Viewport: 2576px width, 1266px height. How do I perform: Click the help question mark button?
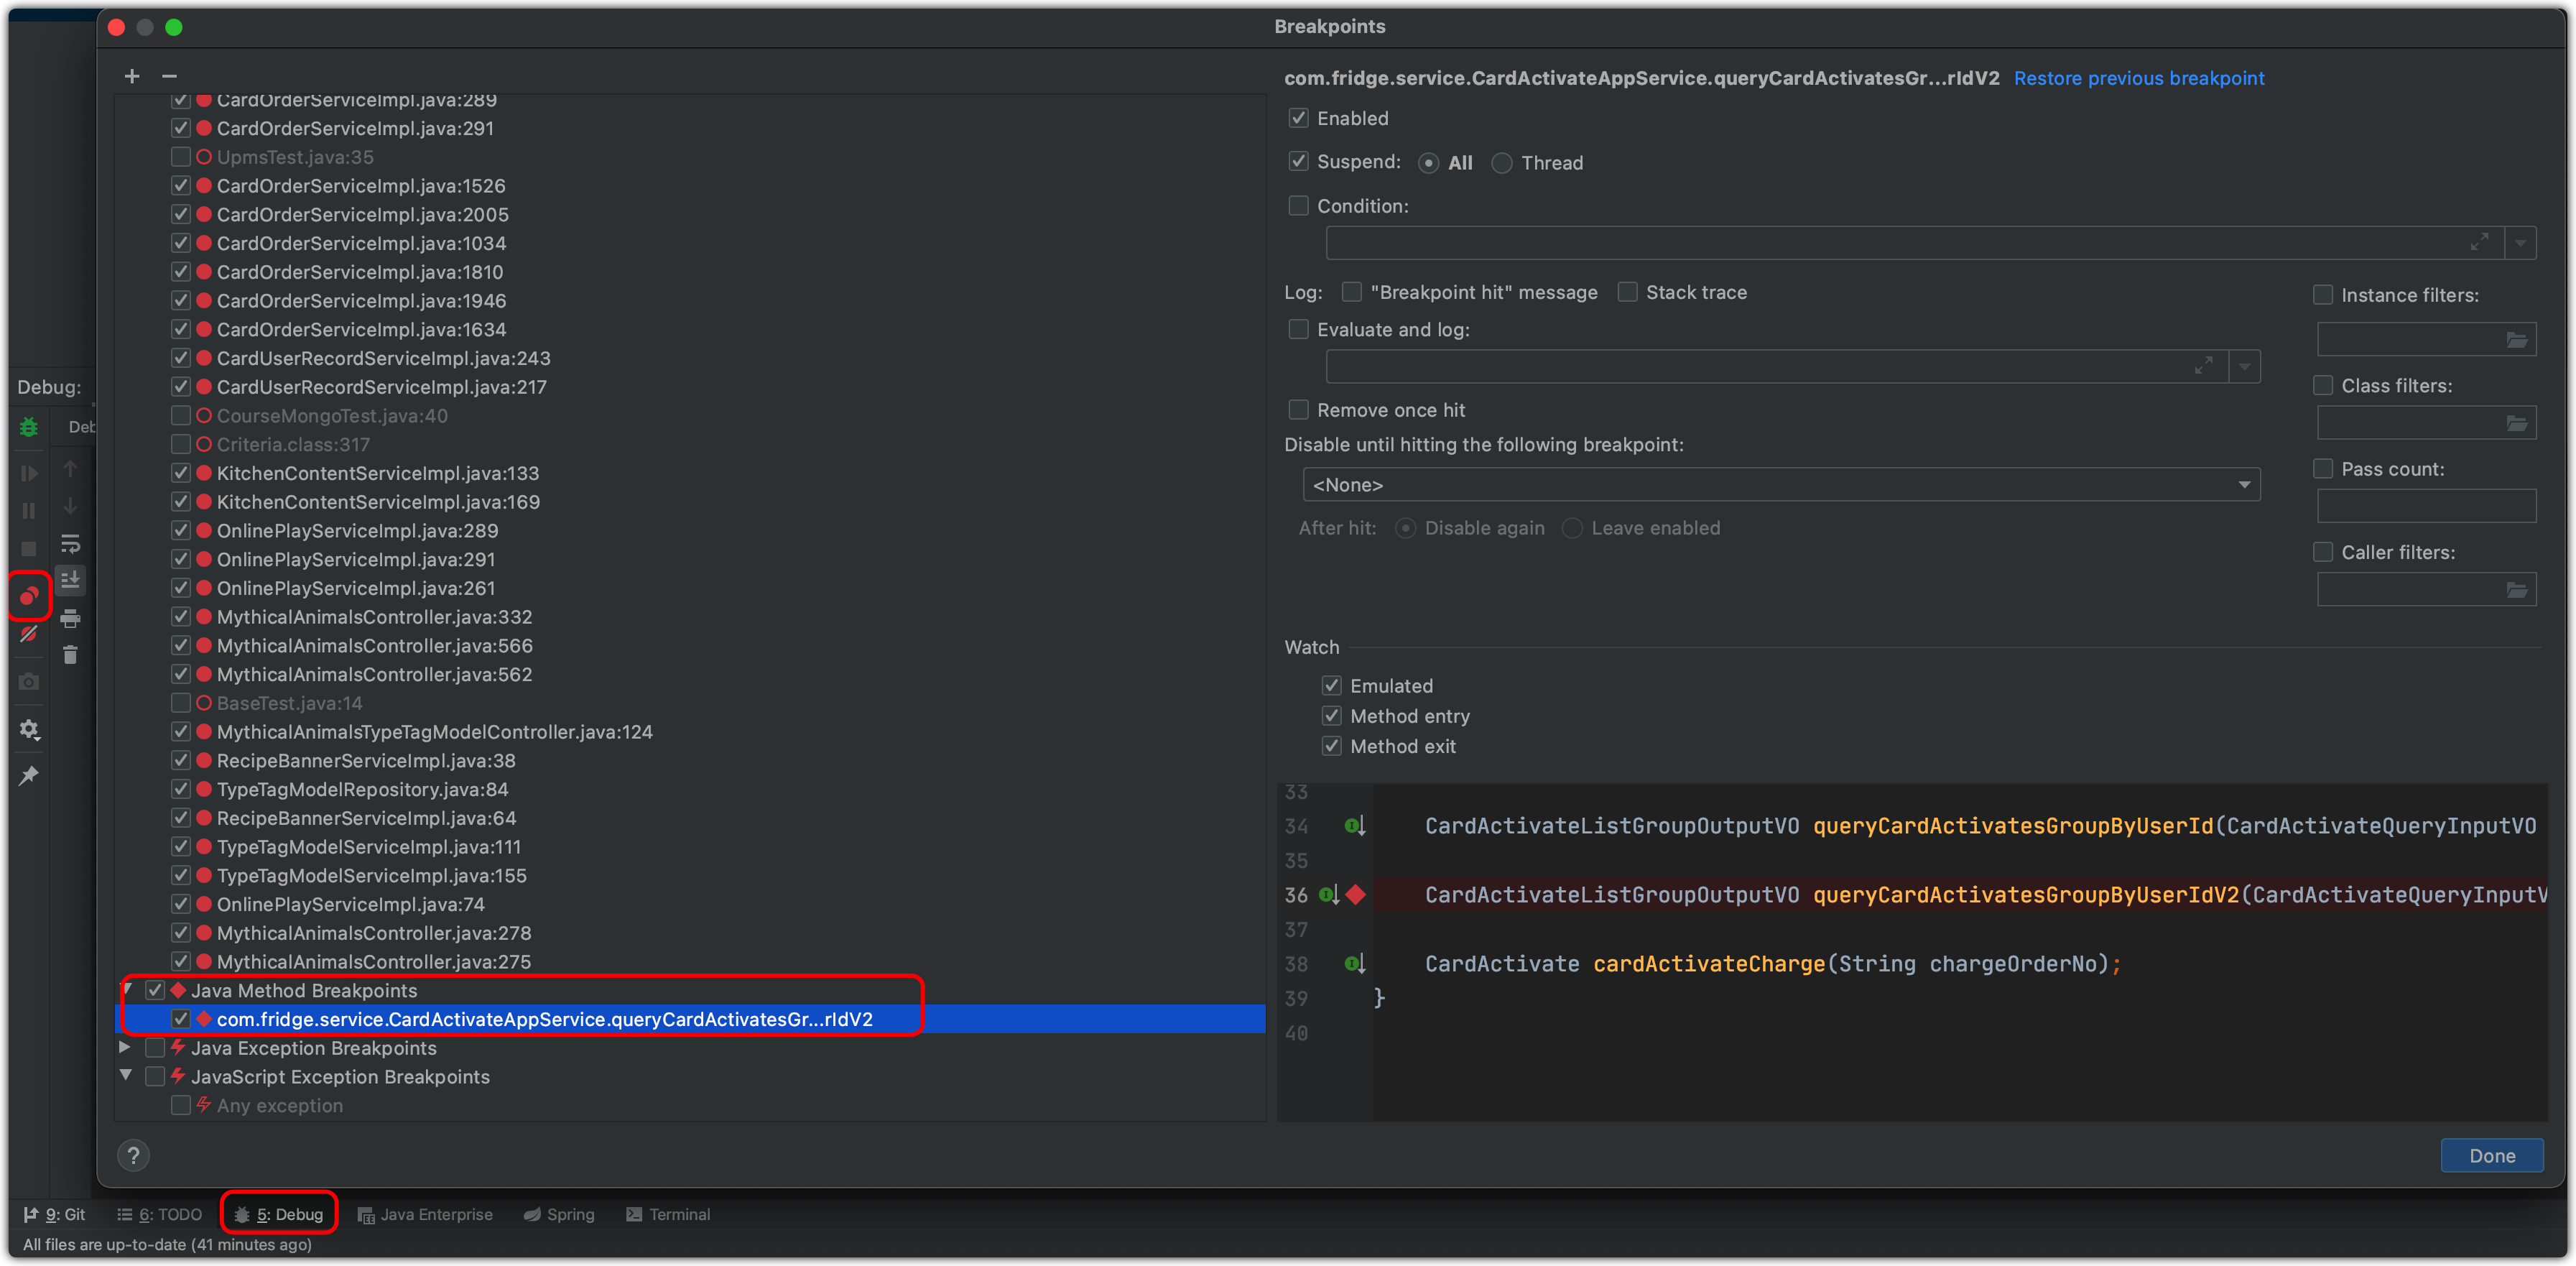click(x=133, y=1155)
